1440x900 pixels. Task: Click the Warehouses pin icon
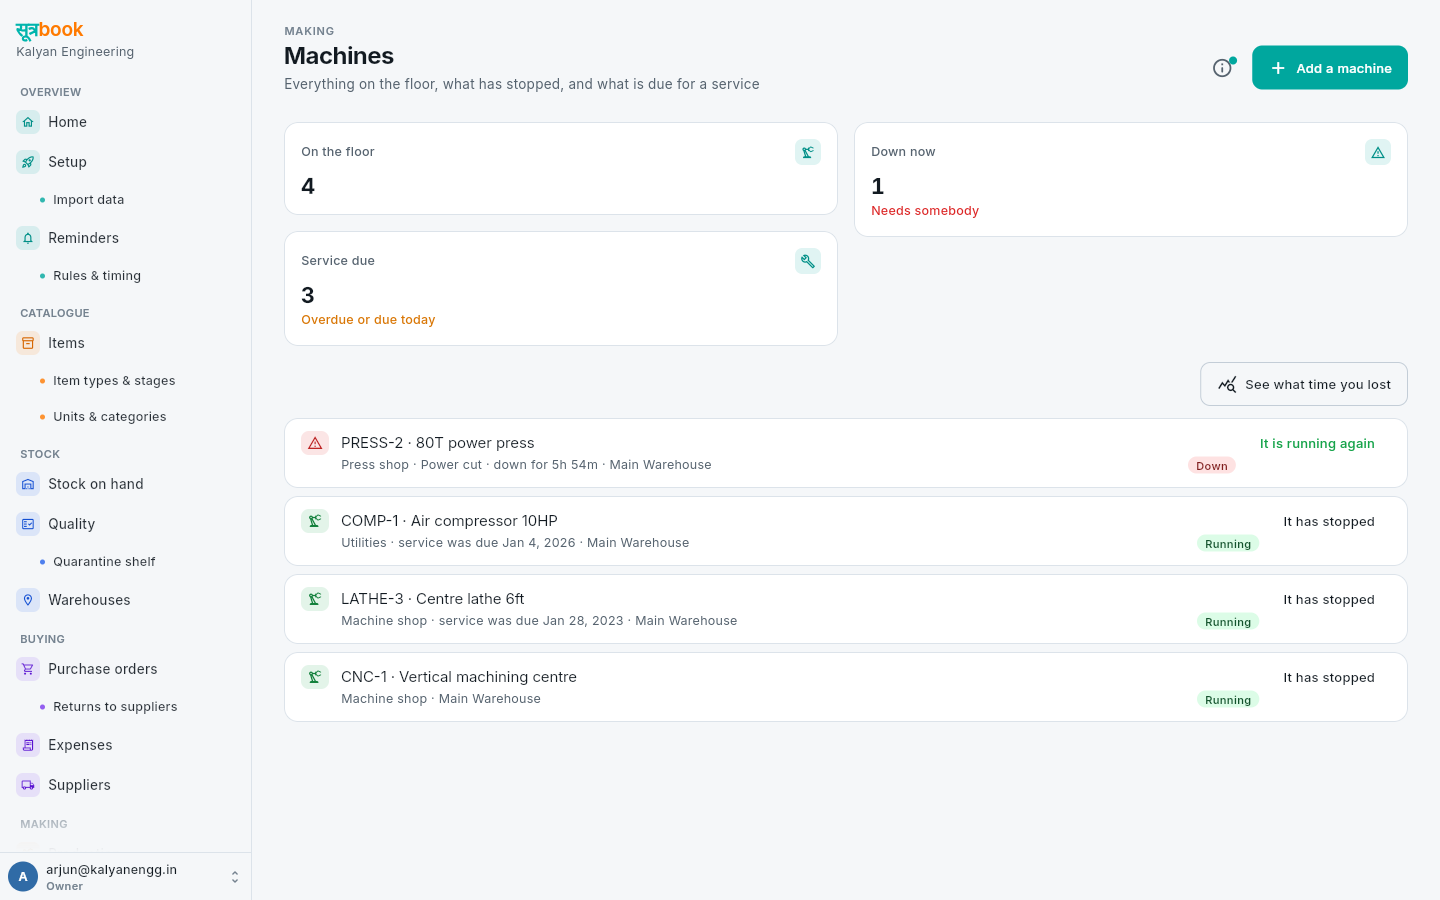click(x=28, y=600)
